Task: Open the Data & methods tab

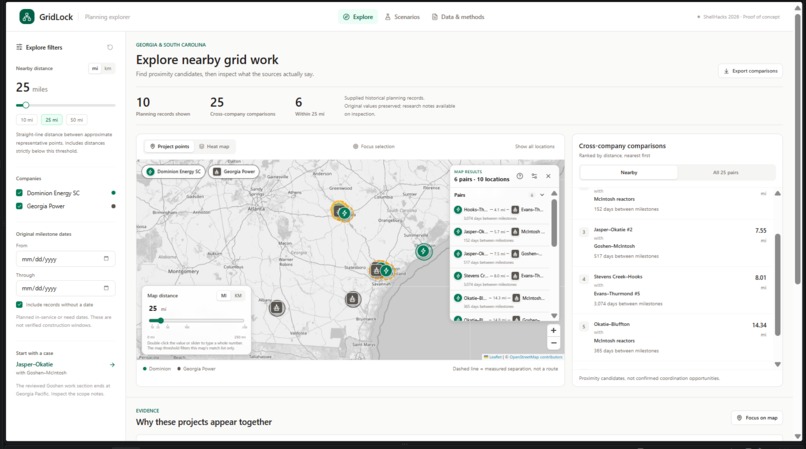Action: [458, 17]
